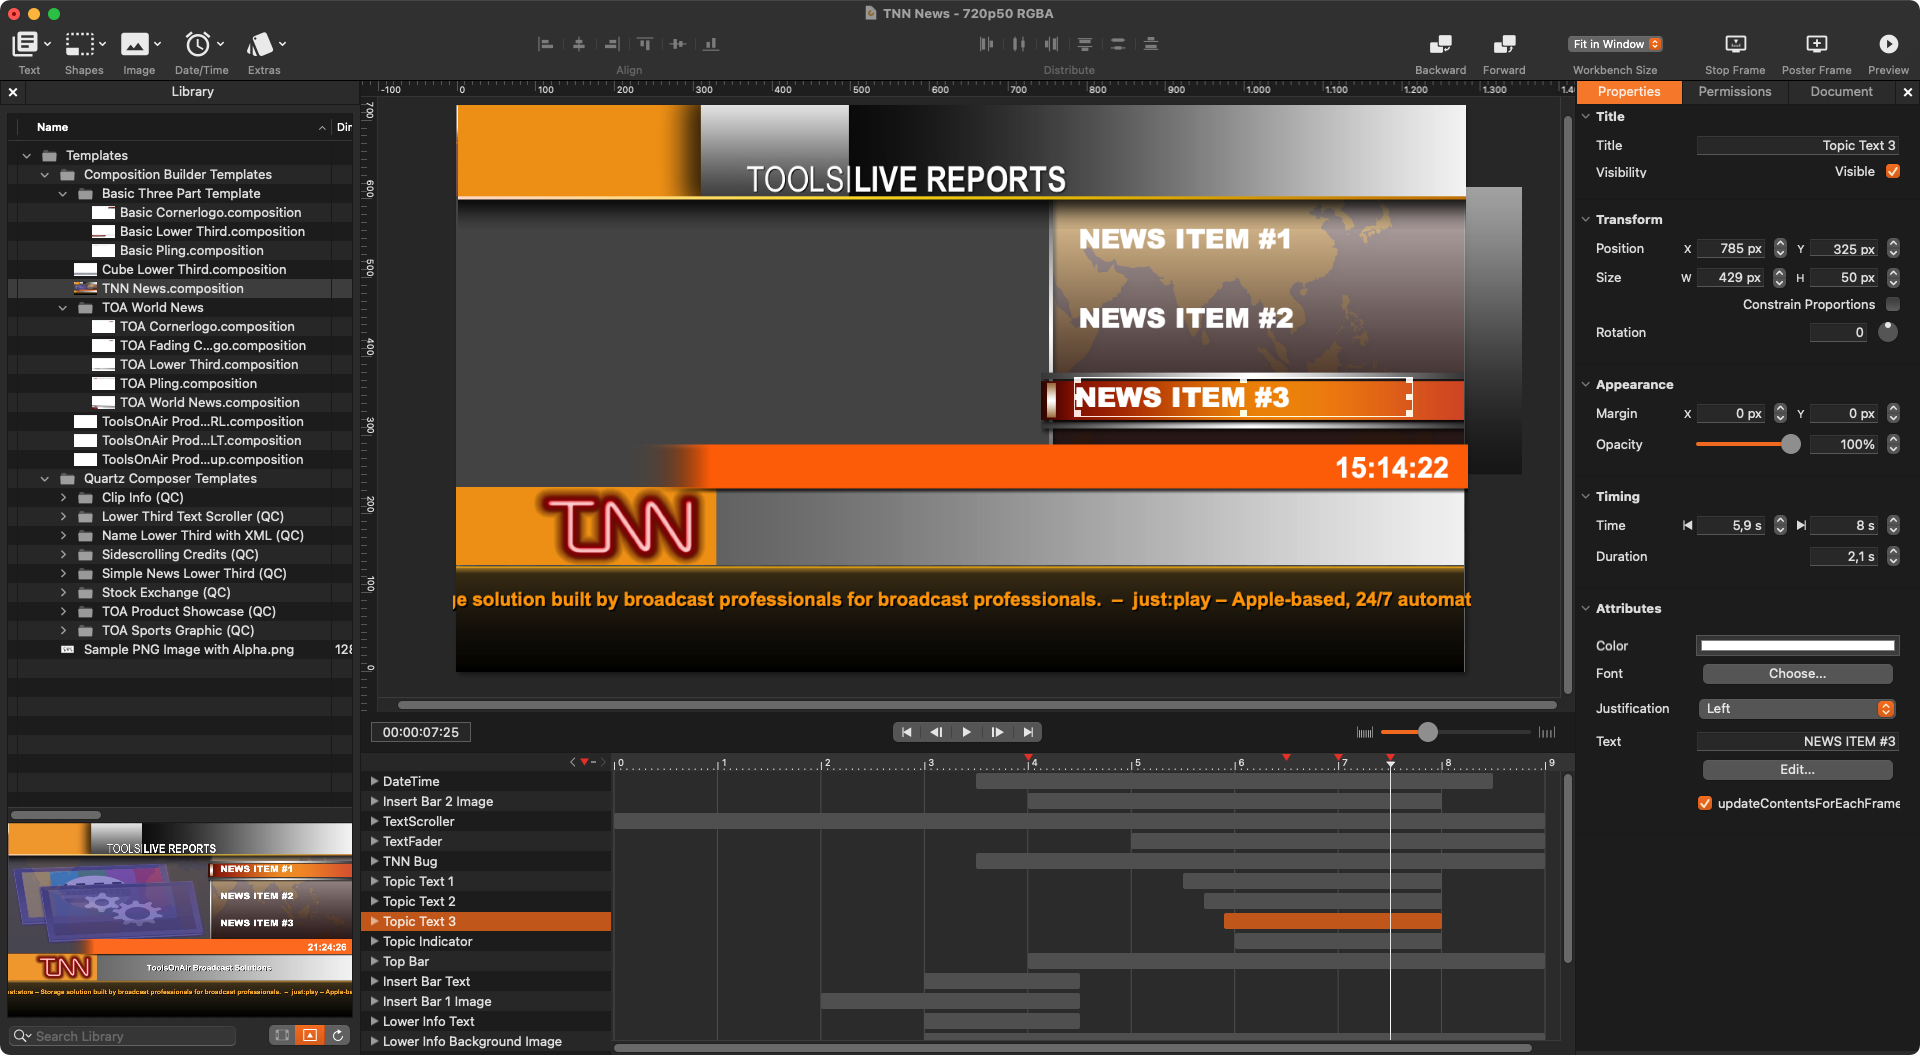
Task: Click the Stop Frame icon
Action: point(1736,44)
